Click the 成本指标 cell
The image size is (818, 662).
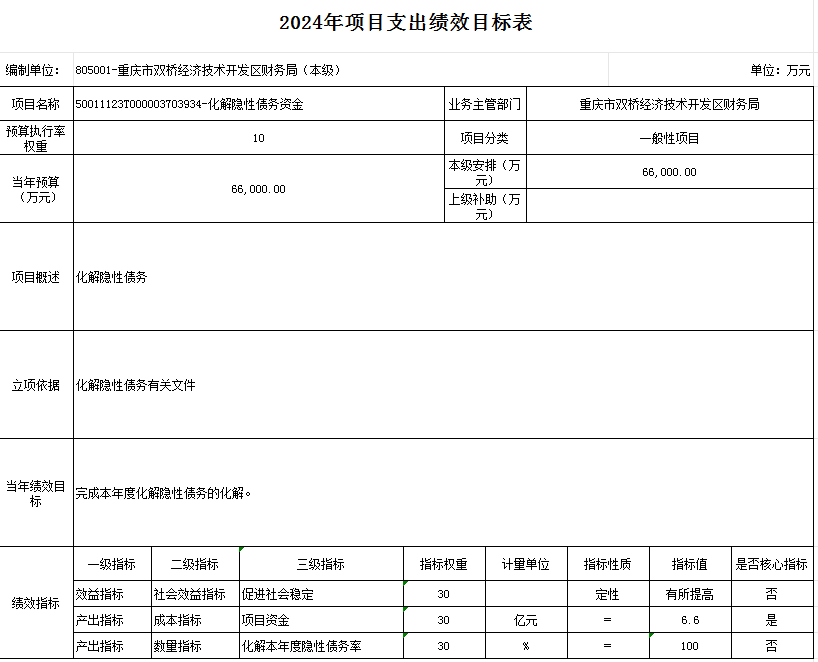pos(196,620)
